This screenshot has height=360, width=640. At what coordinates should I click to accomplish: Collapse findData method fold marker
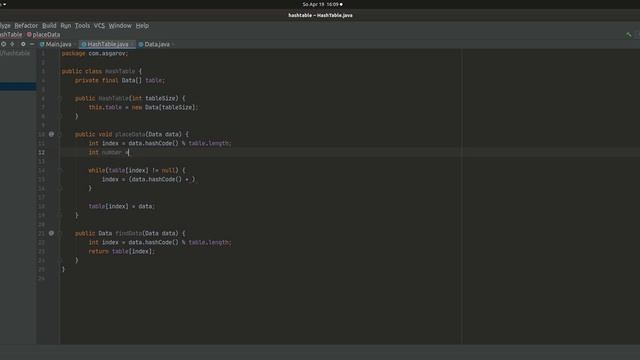[60, 233]
